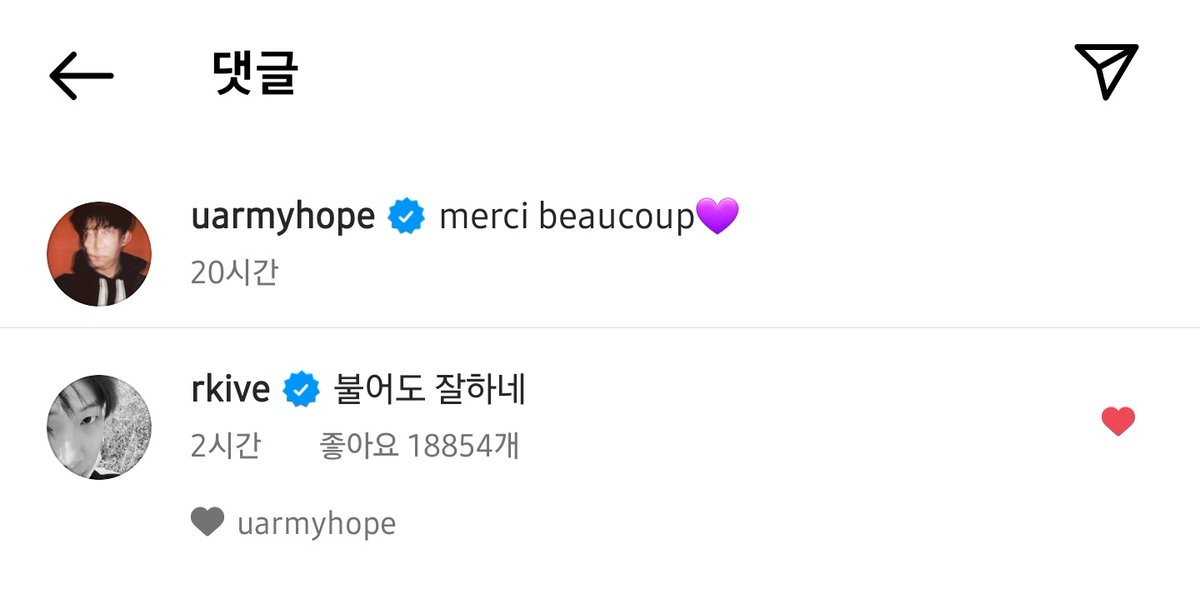Tap the verified badge next to uarmyhope
The width and height of the screenshot is (1200, 594).
[x=407, y=217]
